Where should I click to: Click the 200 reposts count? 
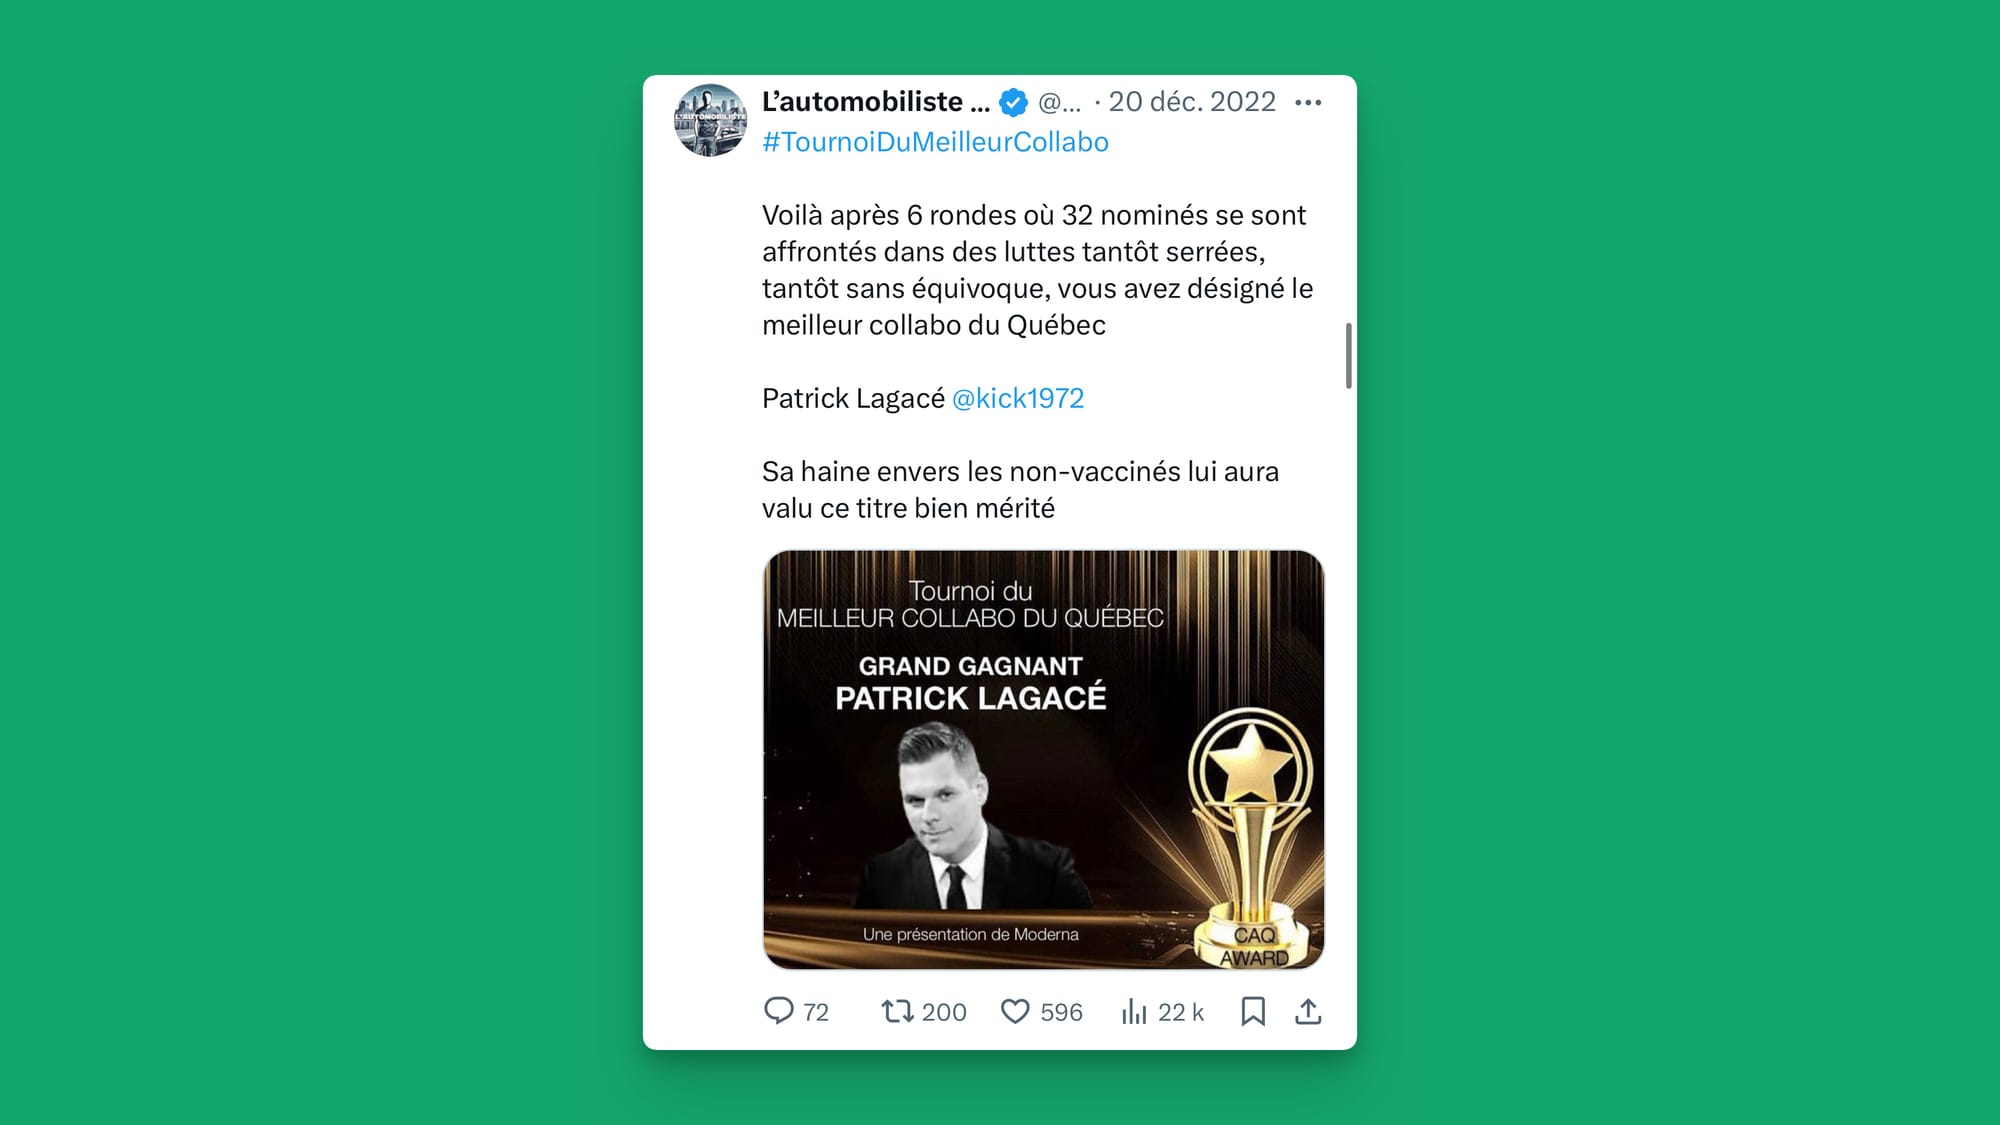click(944, 1012)
